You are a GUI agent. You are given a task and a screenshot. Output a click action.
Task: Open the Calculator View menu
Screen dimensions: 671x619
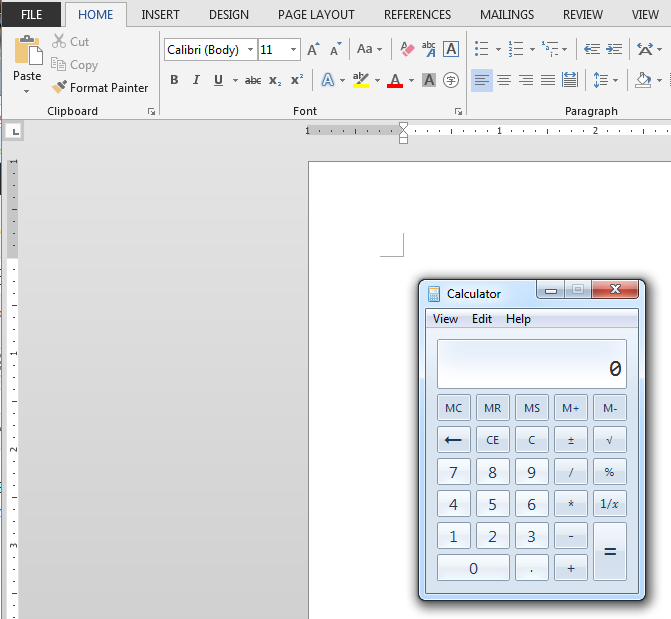[445, 319]
